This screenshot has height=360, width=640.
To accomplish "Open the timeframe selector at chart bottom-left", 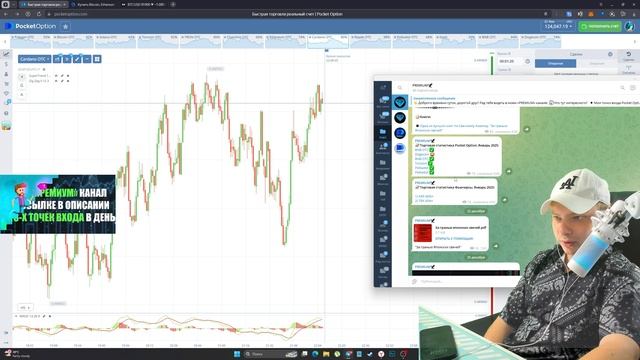I will pyautogui.click(x=25, y=307).
